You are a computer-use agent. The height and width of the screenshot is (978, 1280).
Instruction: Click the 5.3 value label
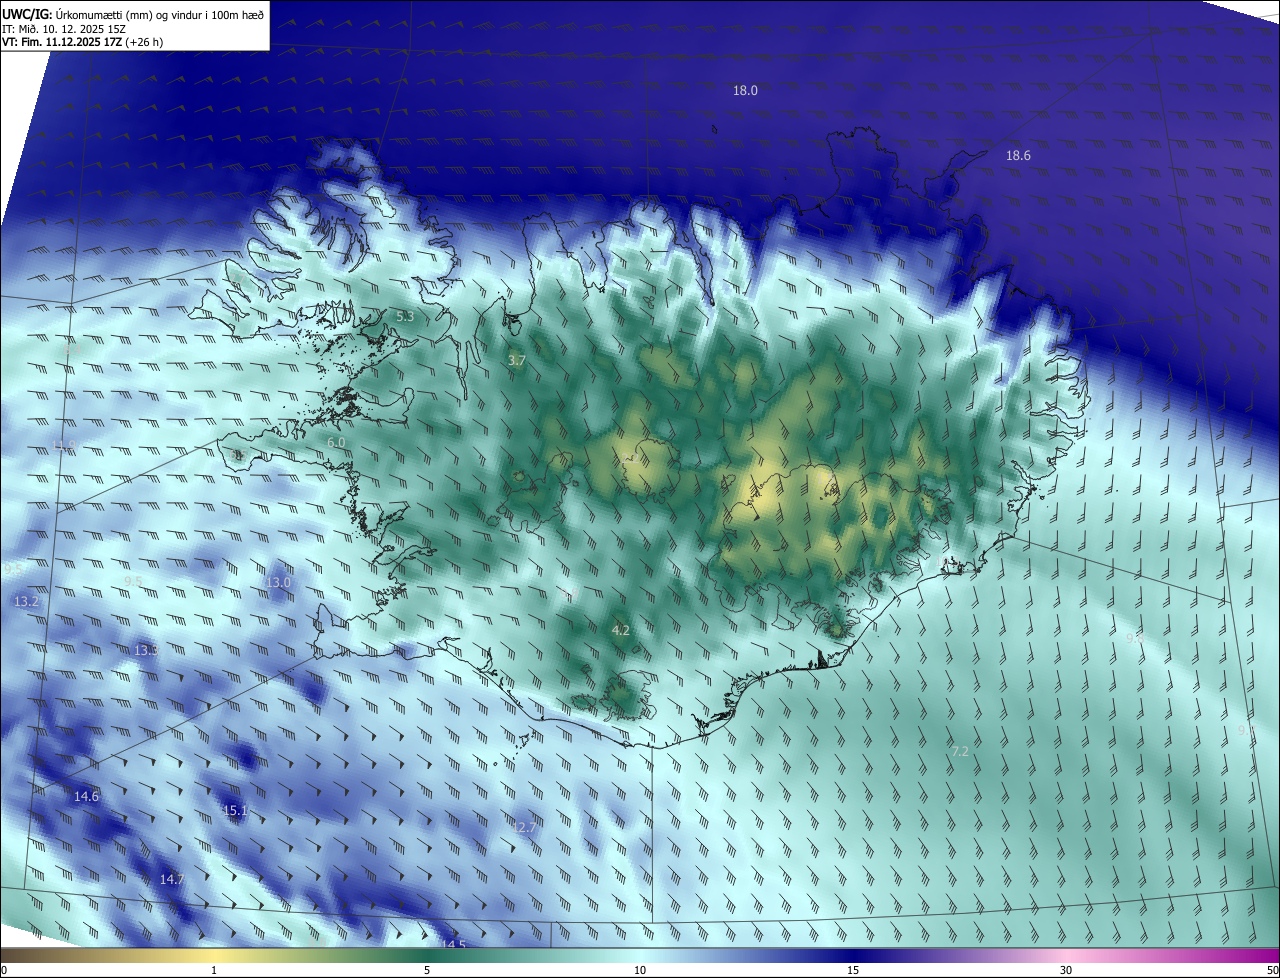[x=405, y=316]
